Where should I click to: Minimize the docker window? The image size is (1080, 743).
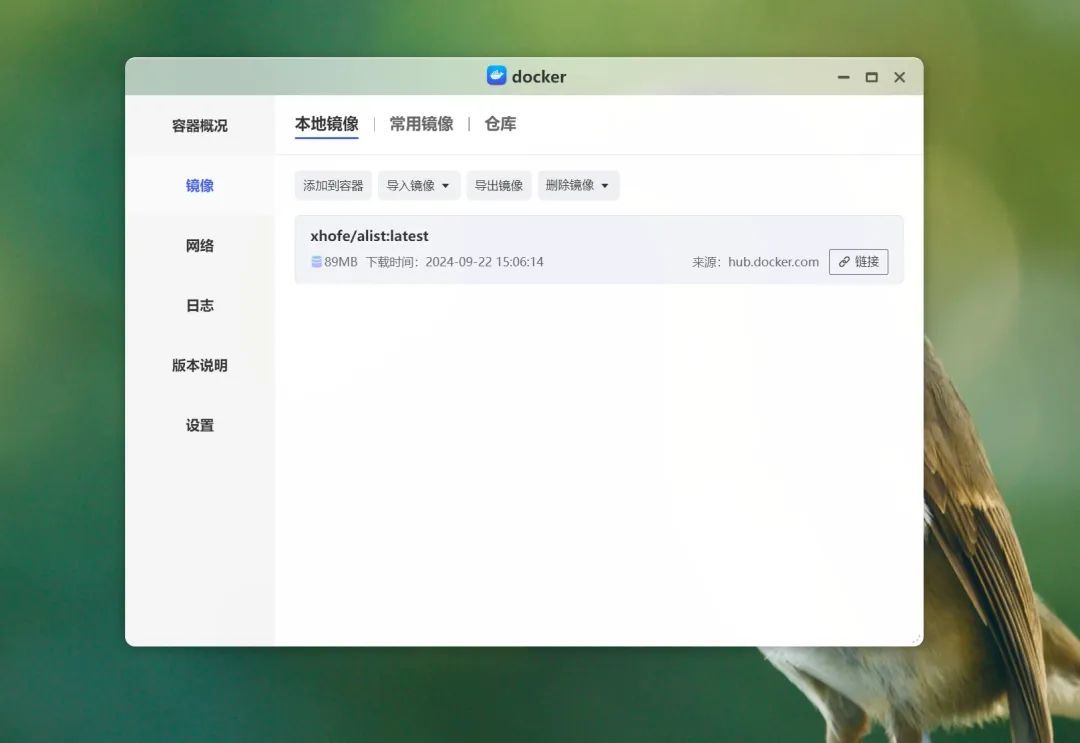point(844,77)
